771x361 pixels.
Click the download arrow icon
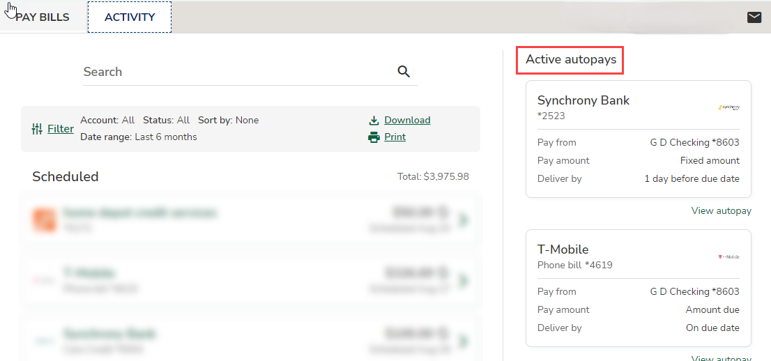point(374,120)
